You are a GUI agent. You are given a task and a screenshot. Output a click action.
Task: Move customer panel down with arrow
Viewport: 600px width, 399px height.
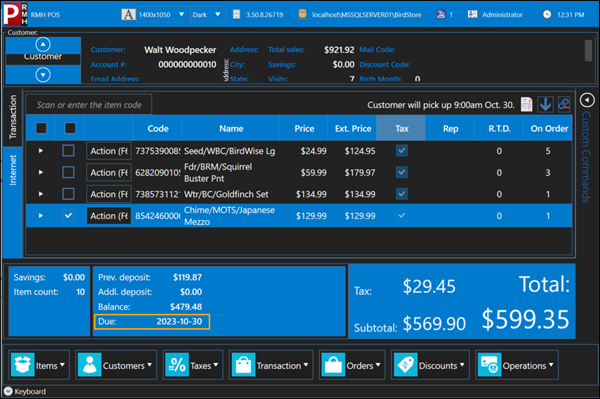43,75
